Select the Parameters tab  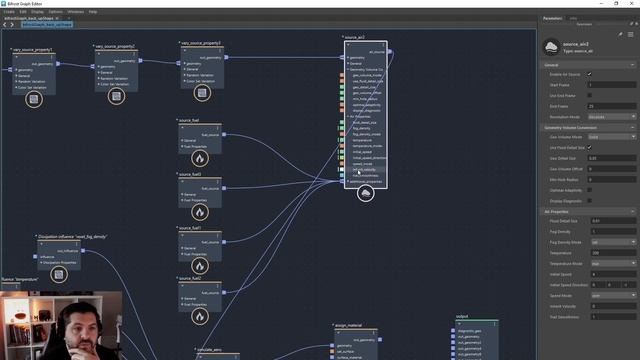[552, 18]
